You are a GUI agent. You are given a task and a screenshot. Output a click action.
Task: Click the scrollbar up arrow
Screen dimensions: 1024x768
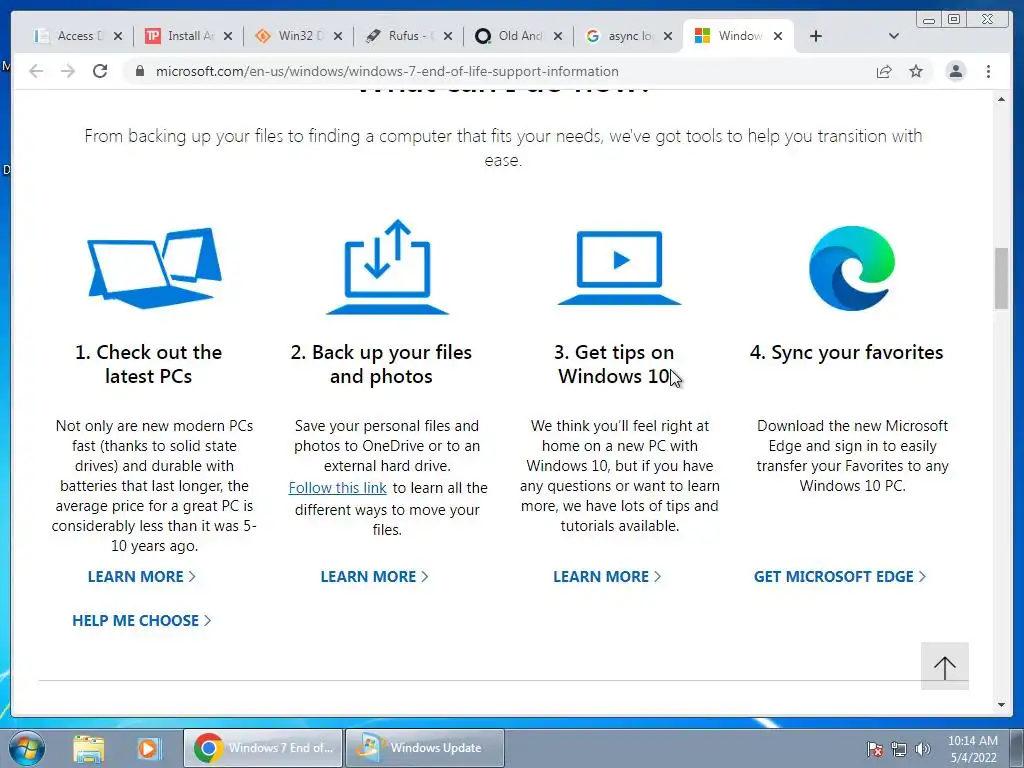tap(1001, 99)
